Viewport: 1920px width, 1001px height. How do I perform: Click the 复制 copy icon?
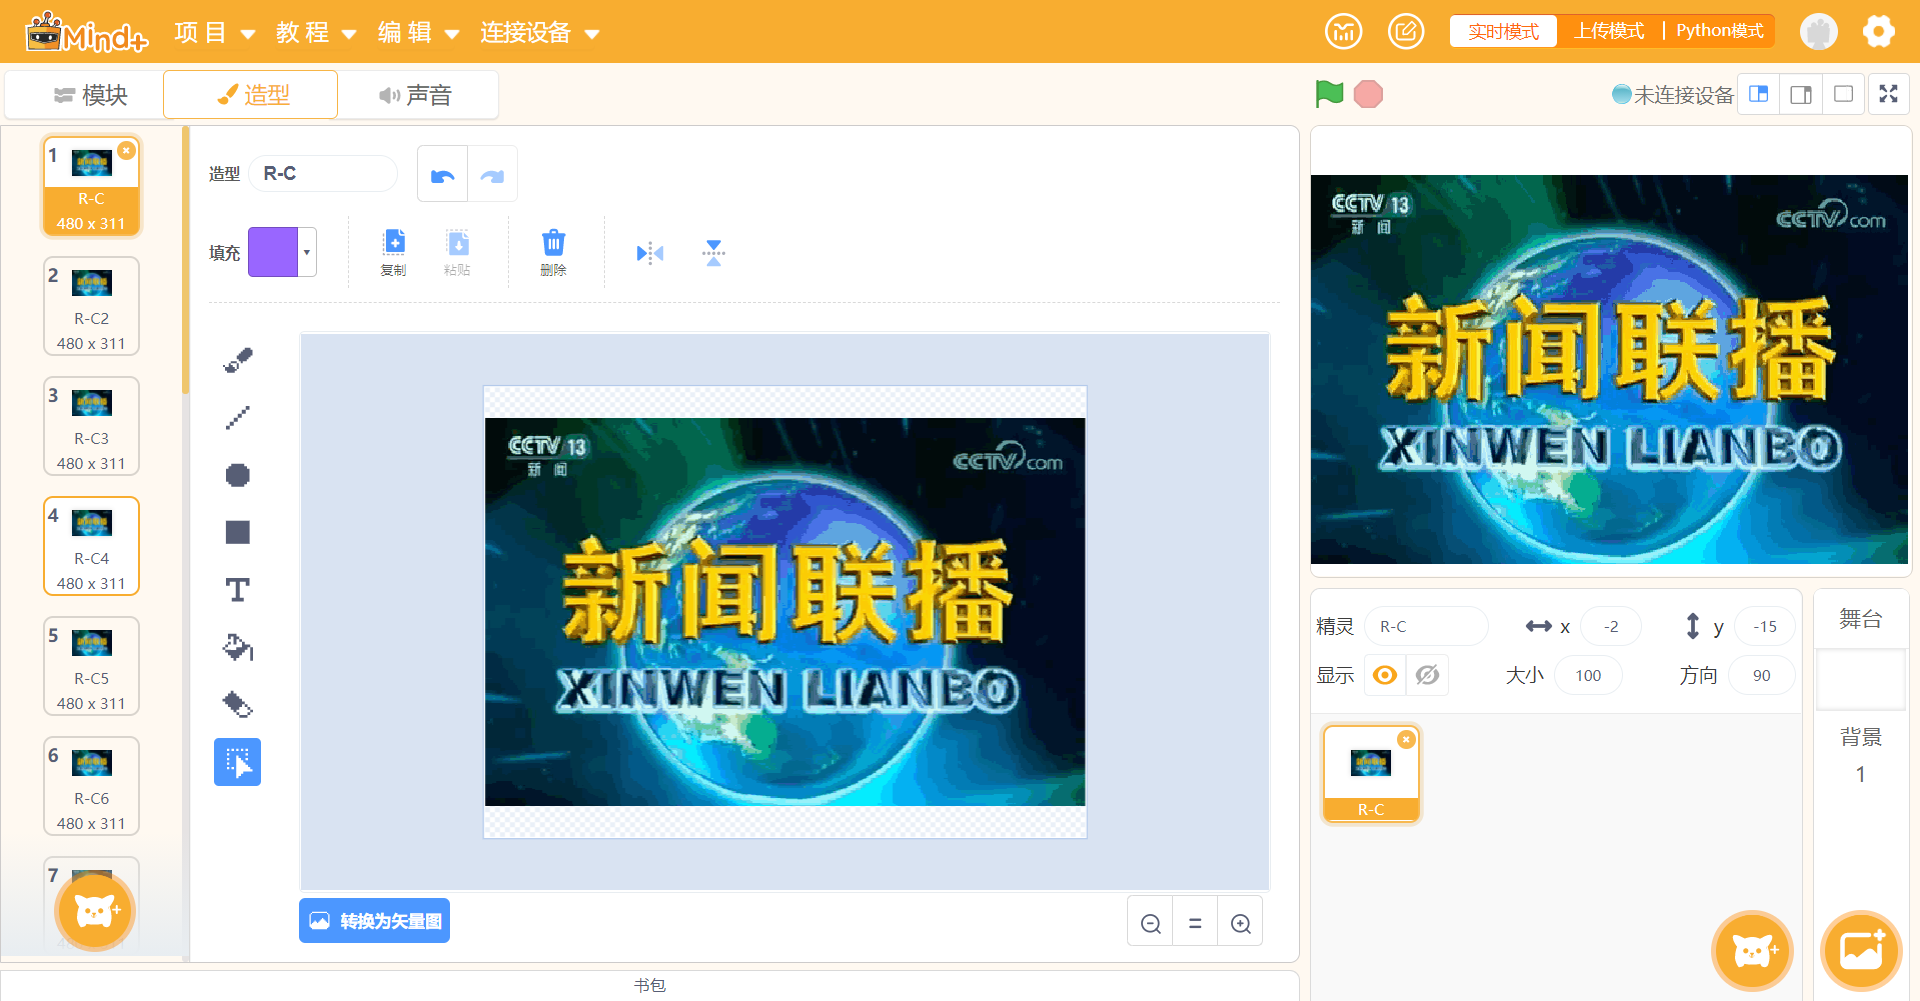click(x=394, y=252)
